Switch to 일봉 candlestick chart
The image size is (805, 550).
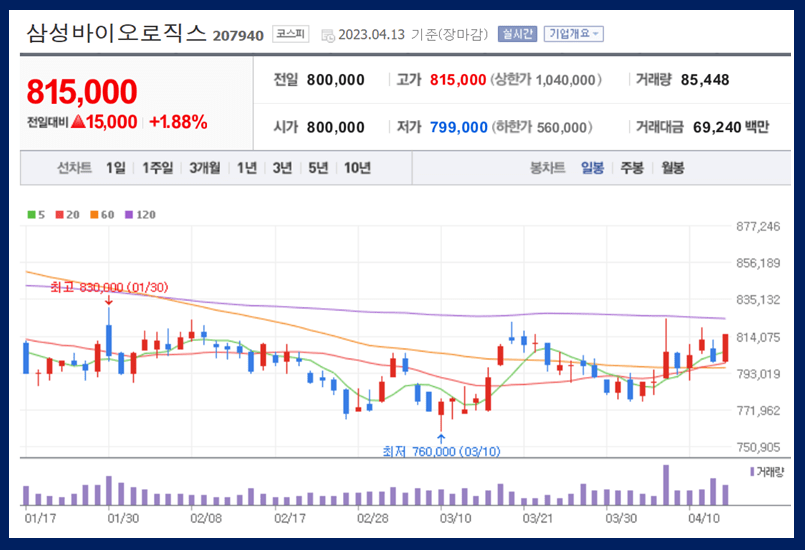[x=592, y=168]
